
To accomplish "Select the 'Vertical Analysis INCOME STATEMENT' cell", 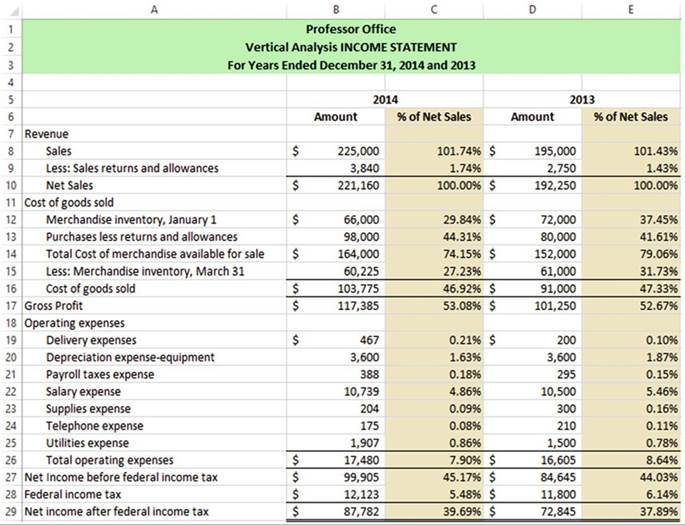I will [x=350, y=47].
